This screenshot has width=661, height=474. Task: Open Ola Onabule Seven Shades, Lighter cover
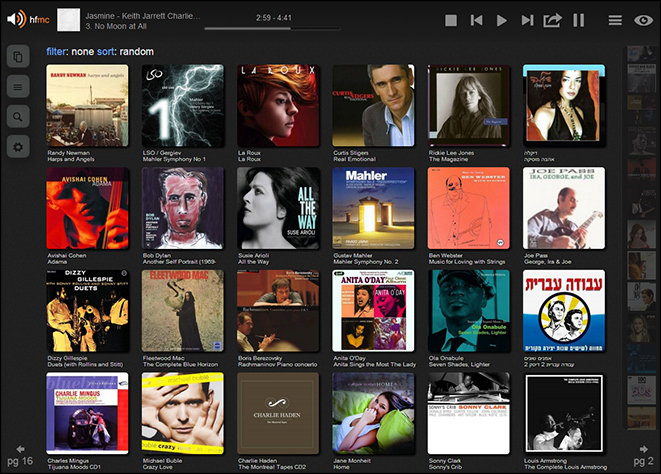(x=468, y=311)
